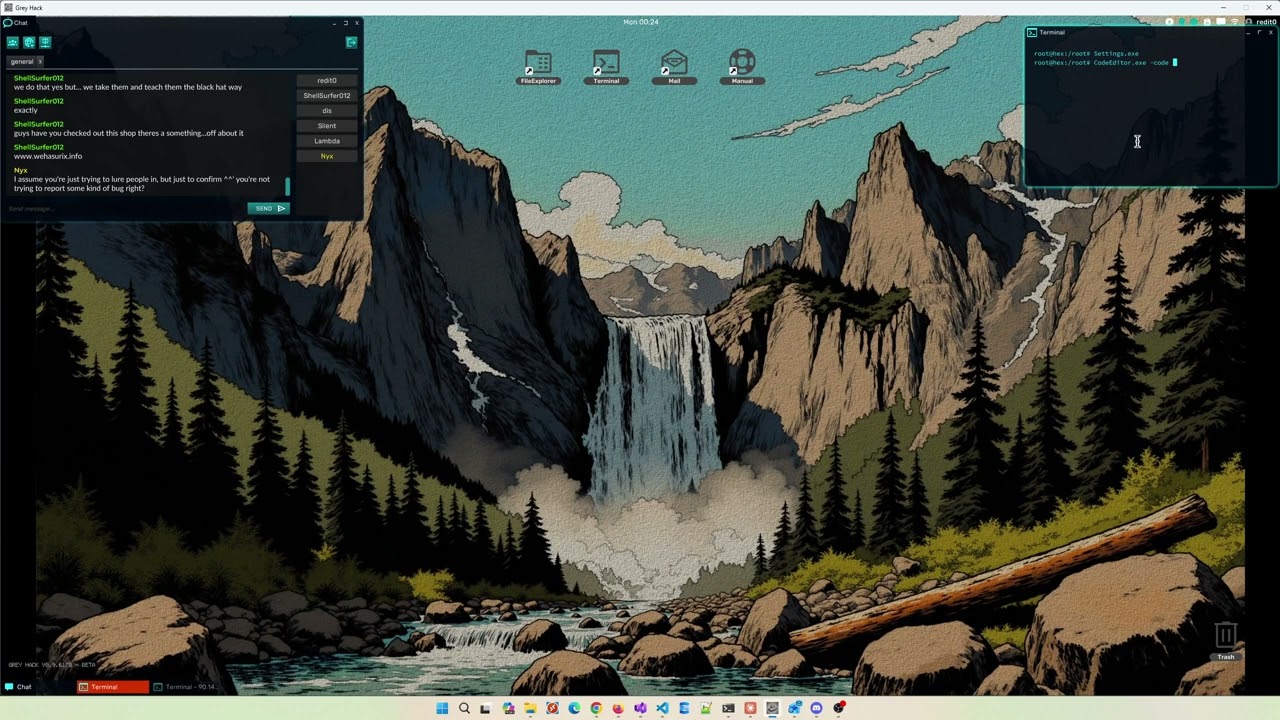Click the redit0 user profile in top bar

[1261, 22]
